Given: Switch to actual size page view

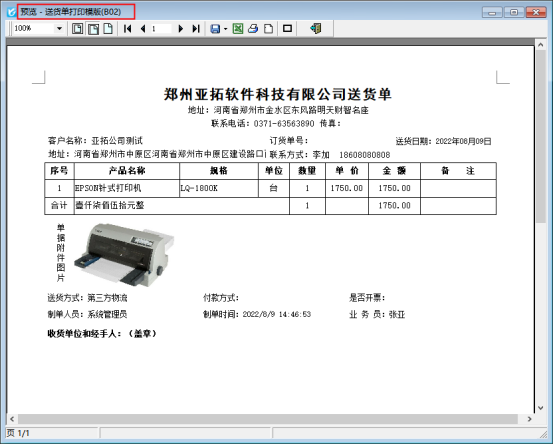Looking at the screenshot, I should coord(108,29).
